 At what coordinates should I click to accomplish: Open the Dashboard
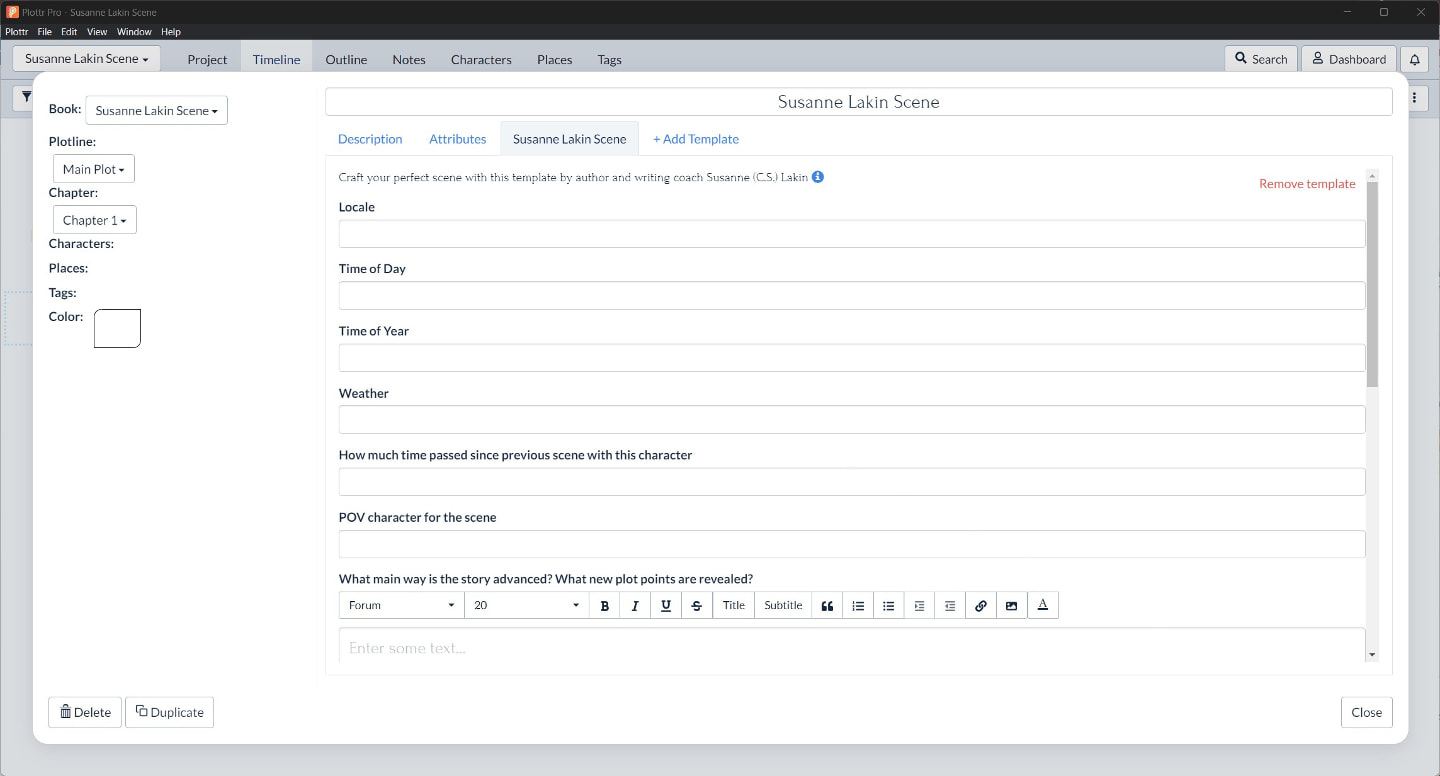(x=1349, y=59)
